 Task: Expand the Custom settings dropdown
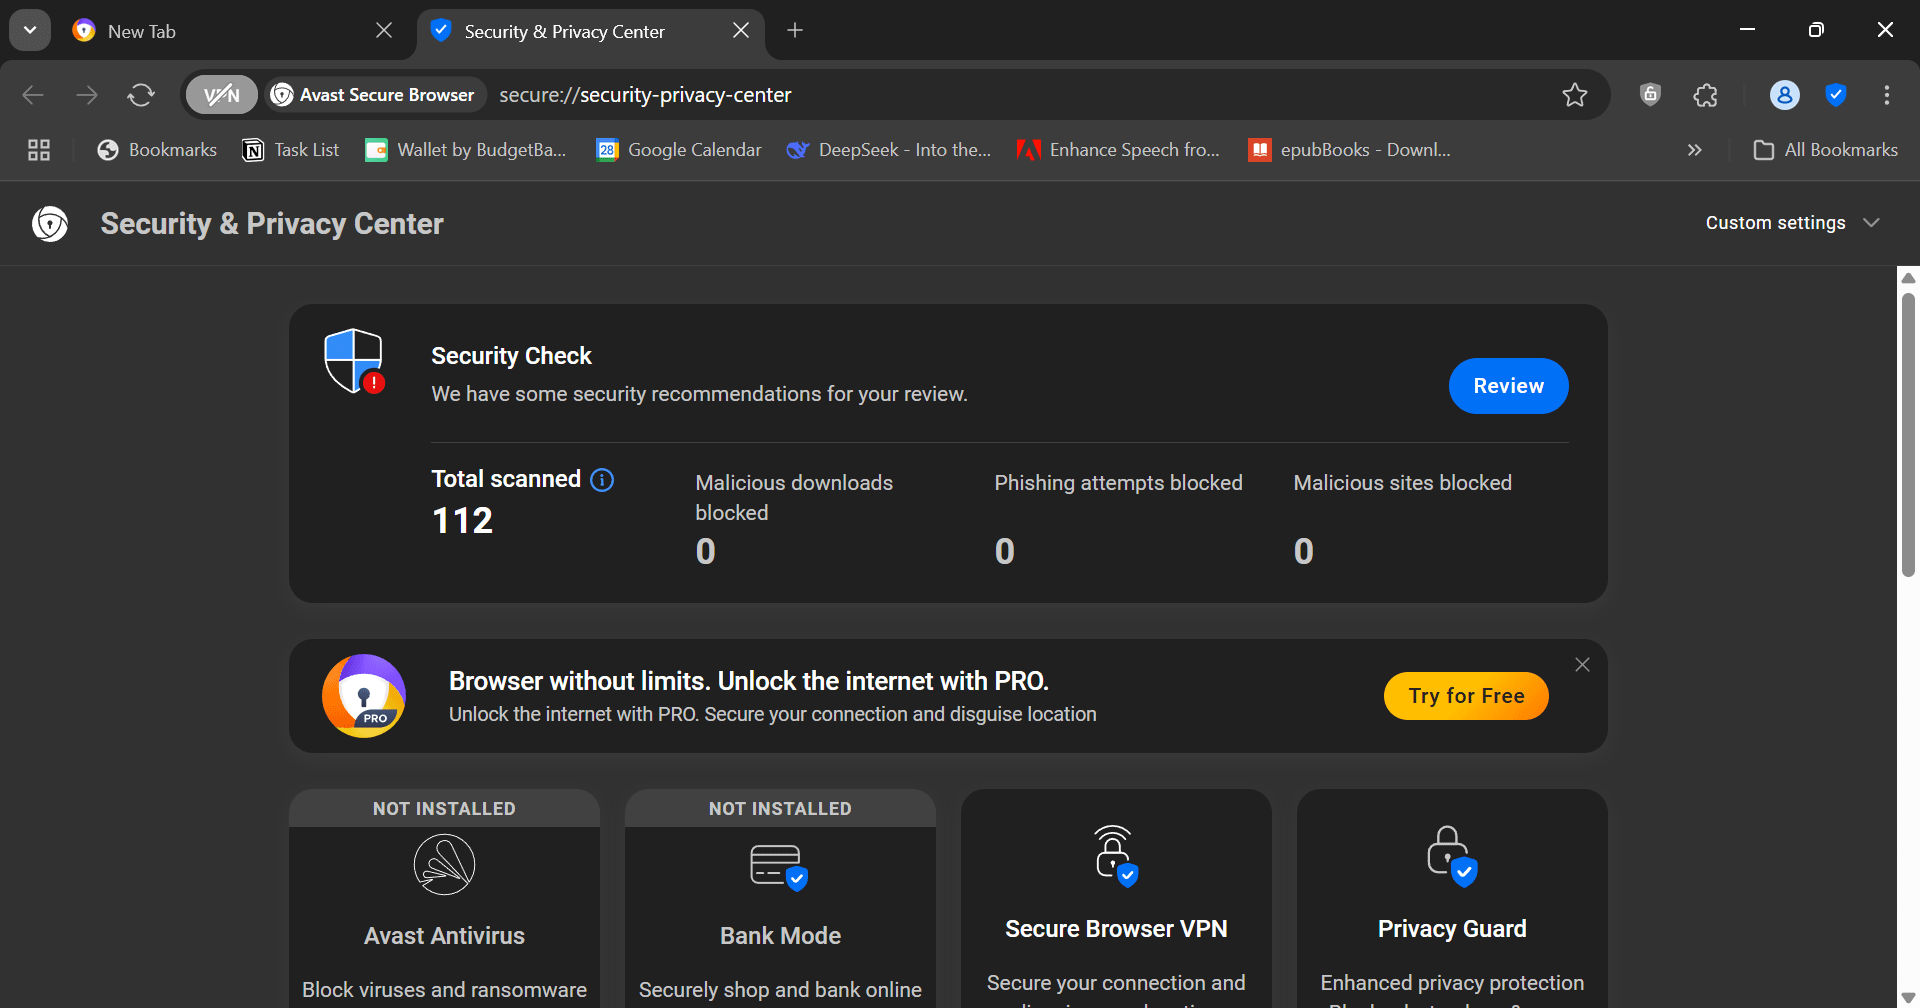point(1793,223)
